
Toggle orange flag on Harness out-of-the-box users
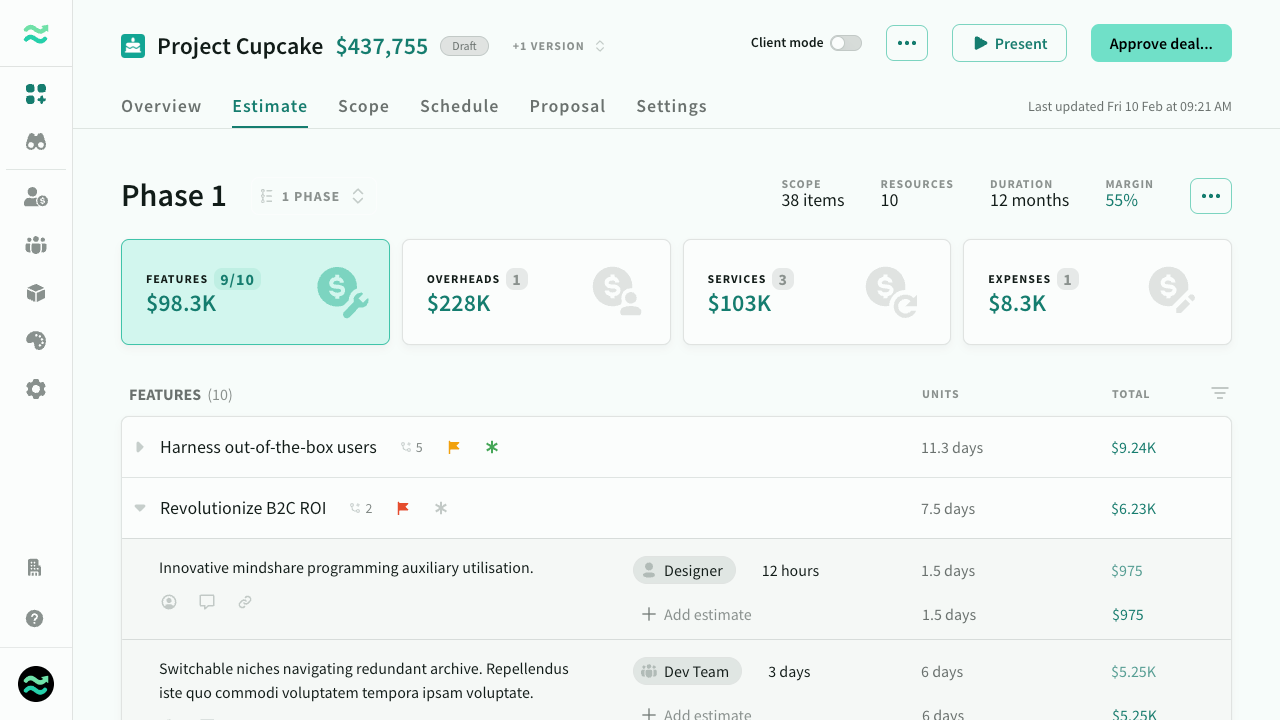454,448
